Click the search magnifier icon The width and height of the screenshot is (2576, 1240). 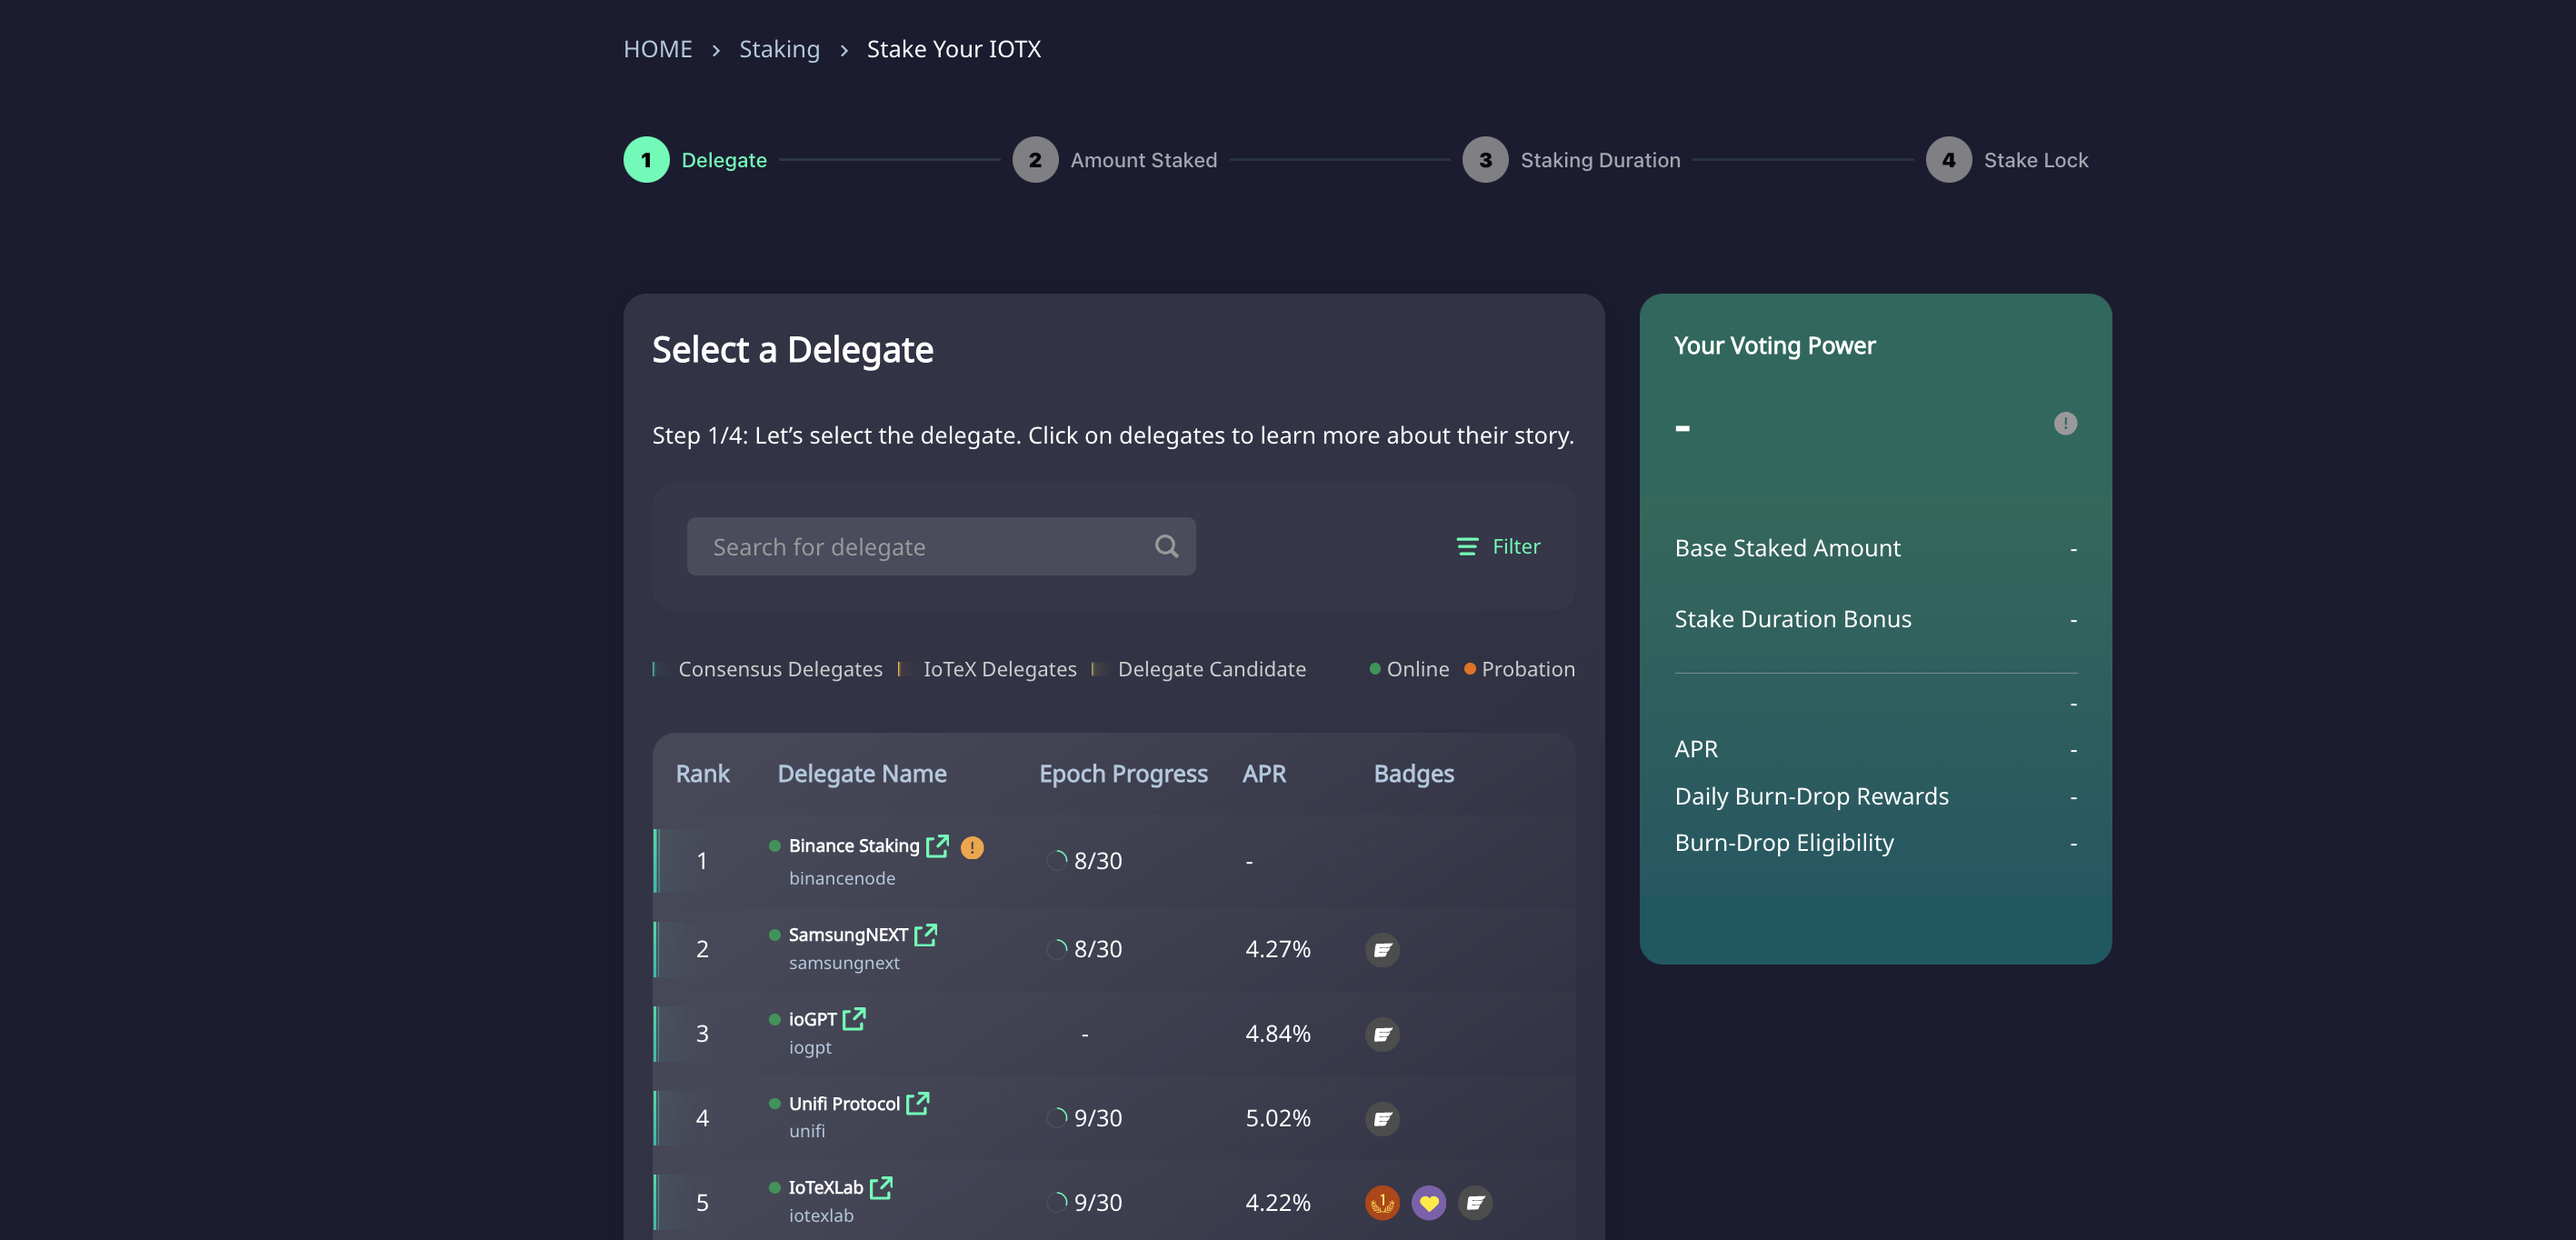[1166, 546]
